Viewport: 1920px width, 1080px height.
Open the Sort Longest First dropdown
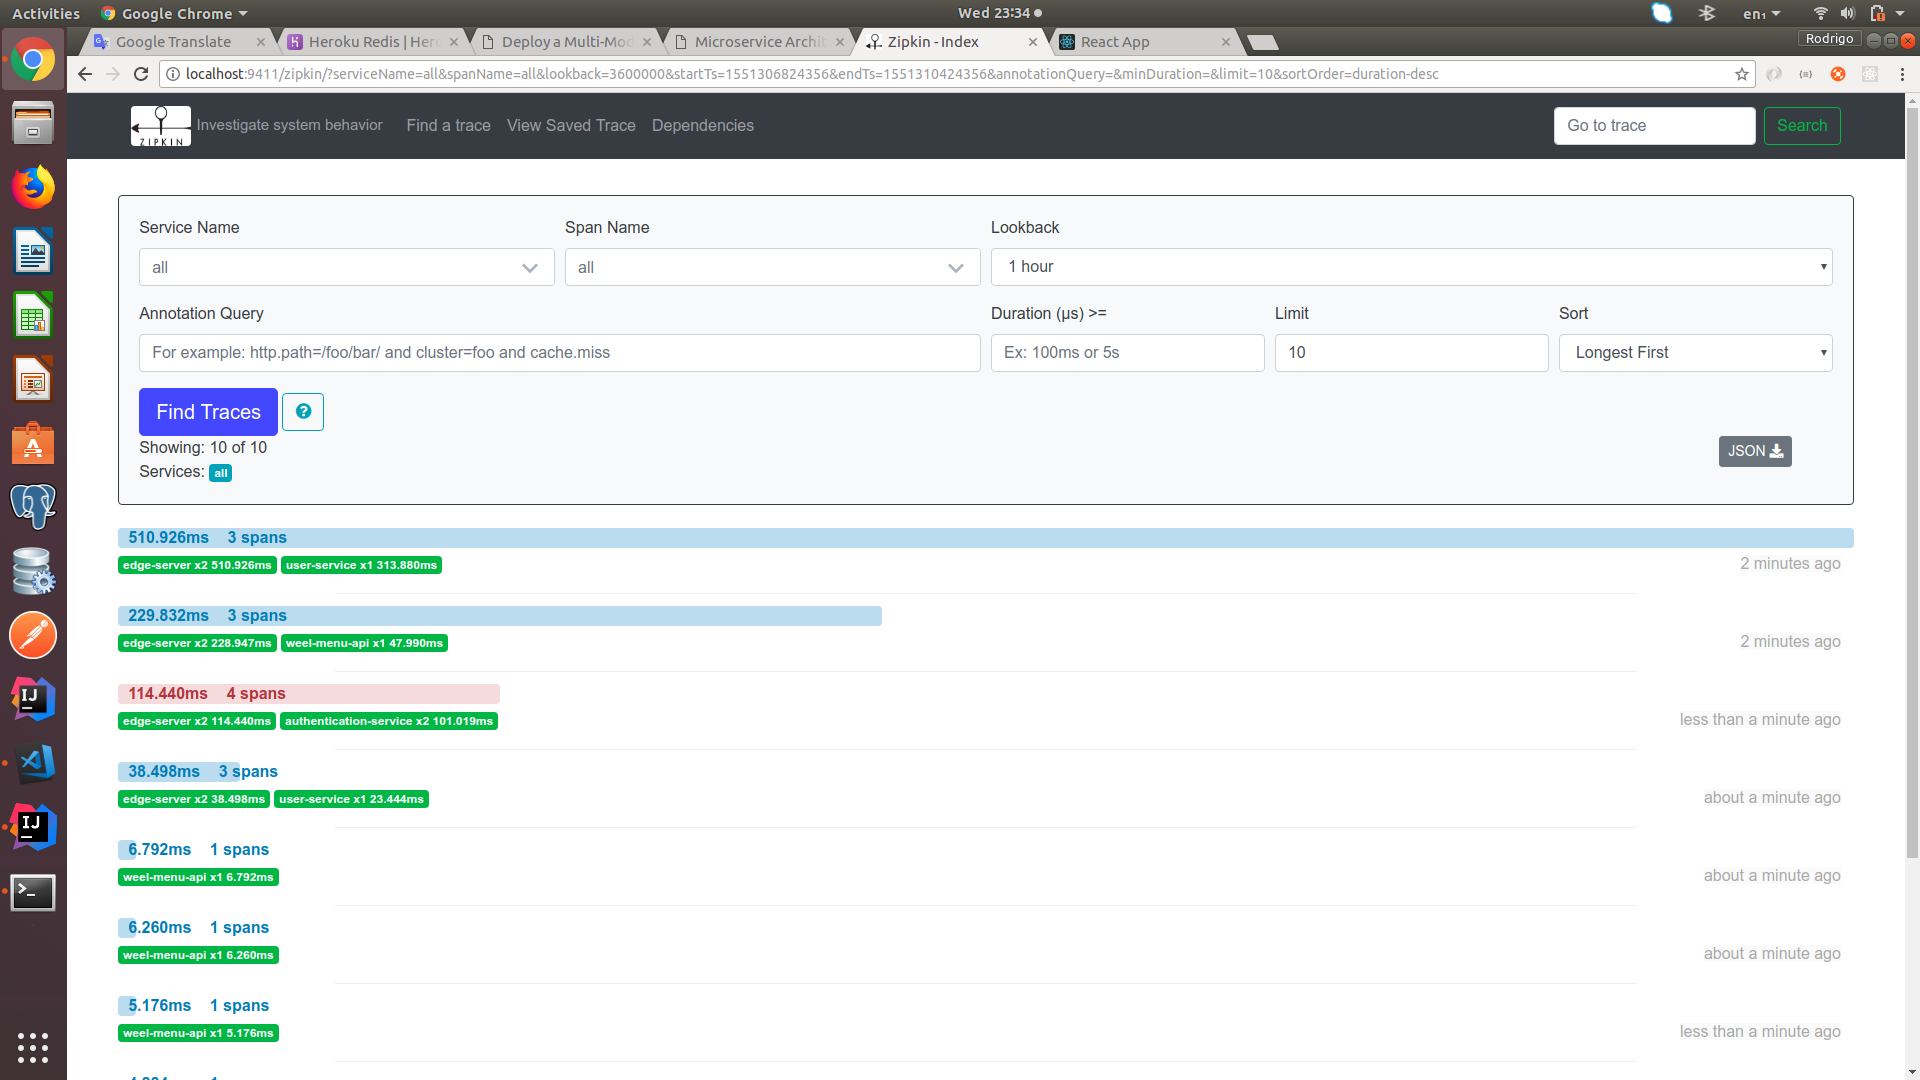pyautogui.click(x=1695, y=353)
